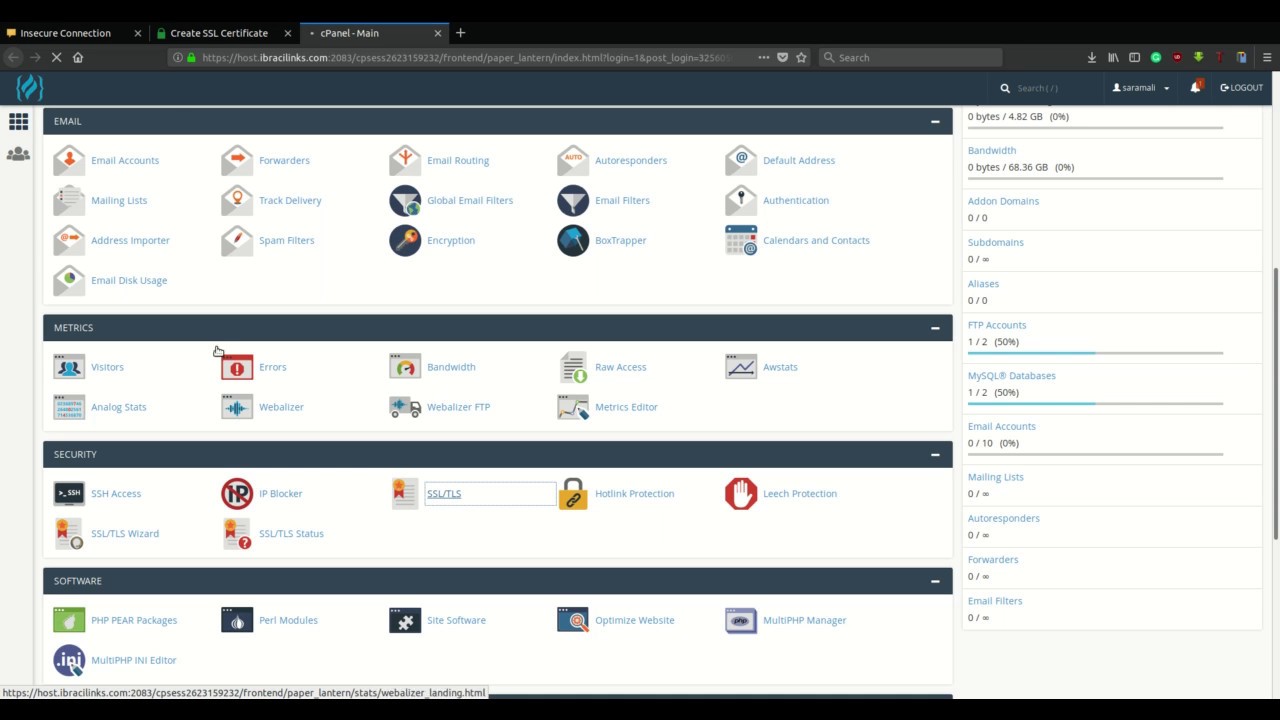Open the Autoresponders icon
The image size is (1280, 720).
573,160
